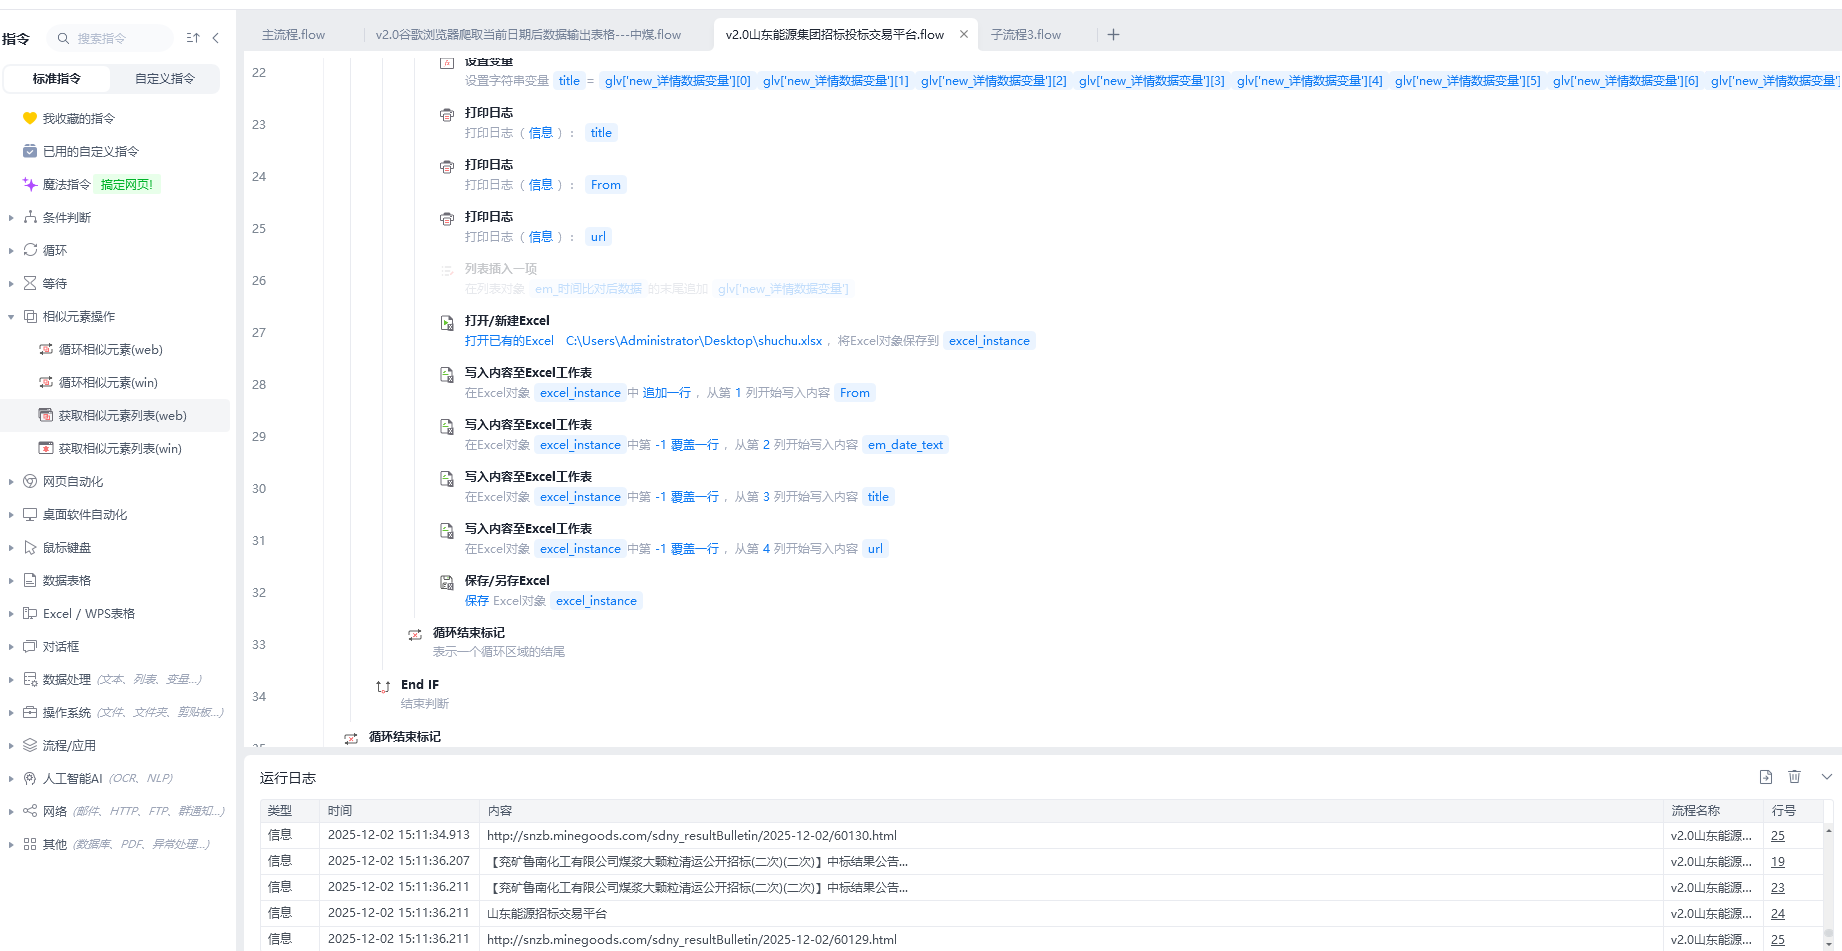Click the Save Excel step icon
The width and height of the screenshot is (1842, 951).
447,582
